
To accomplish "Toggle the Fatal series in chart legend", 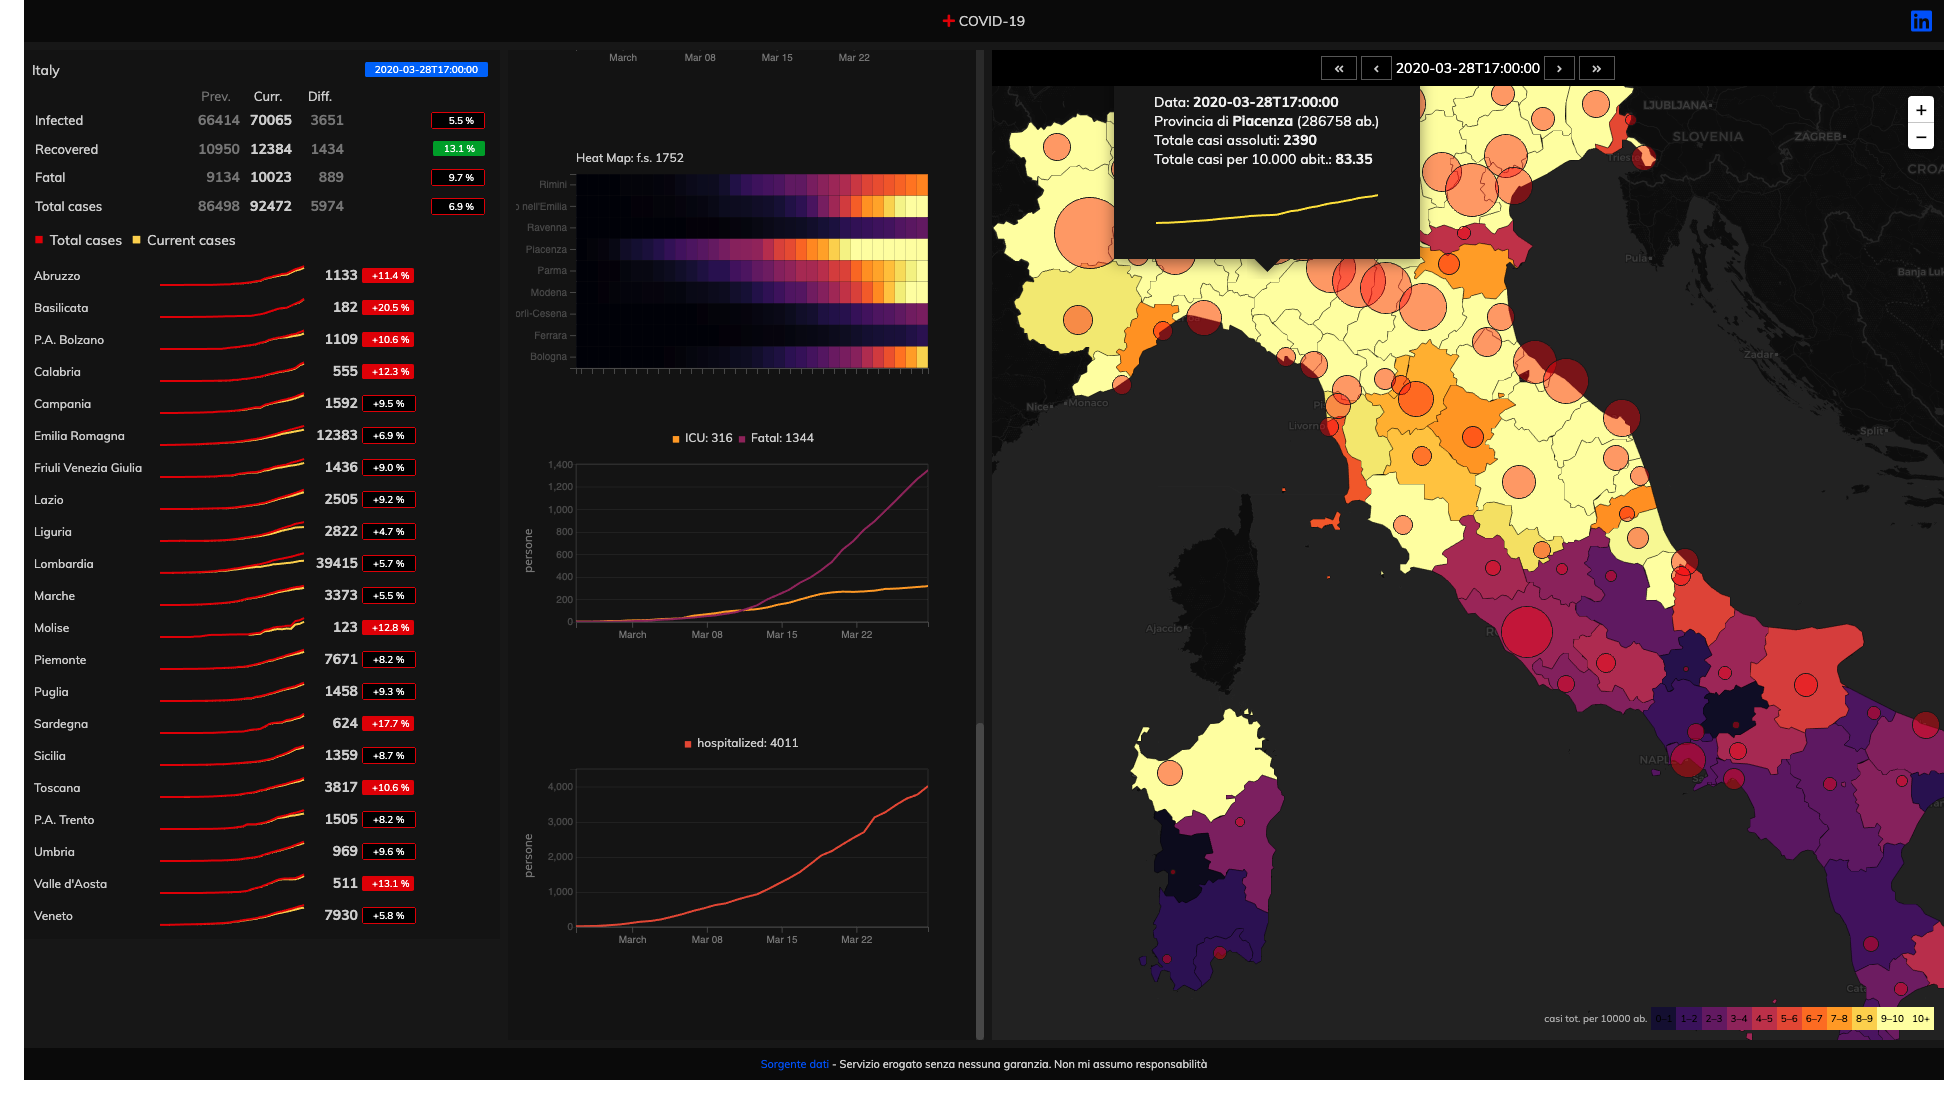I will coord(776,438).
